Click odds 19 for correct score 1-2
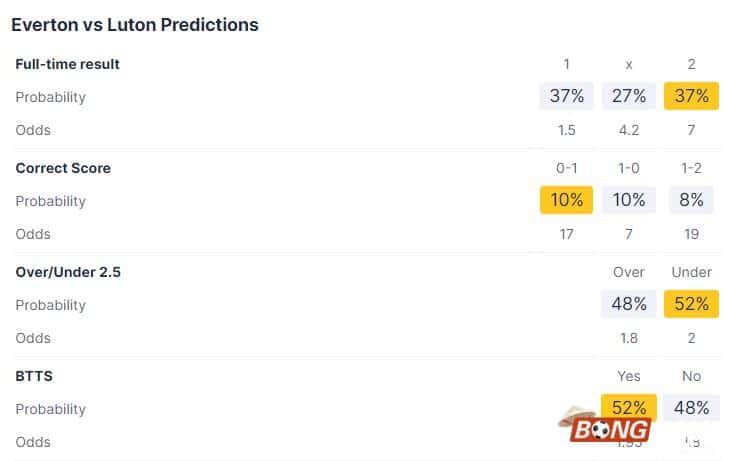Image resolution: width=732 pixels, height=461 pixels. point(691,234)
